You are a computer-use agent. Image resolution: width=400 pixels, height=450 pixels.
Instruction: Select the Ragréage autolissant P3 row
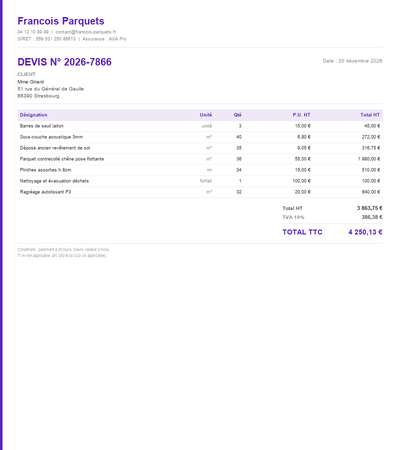200,192
